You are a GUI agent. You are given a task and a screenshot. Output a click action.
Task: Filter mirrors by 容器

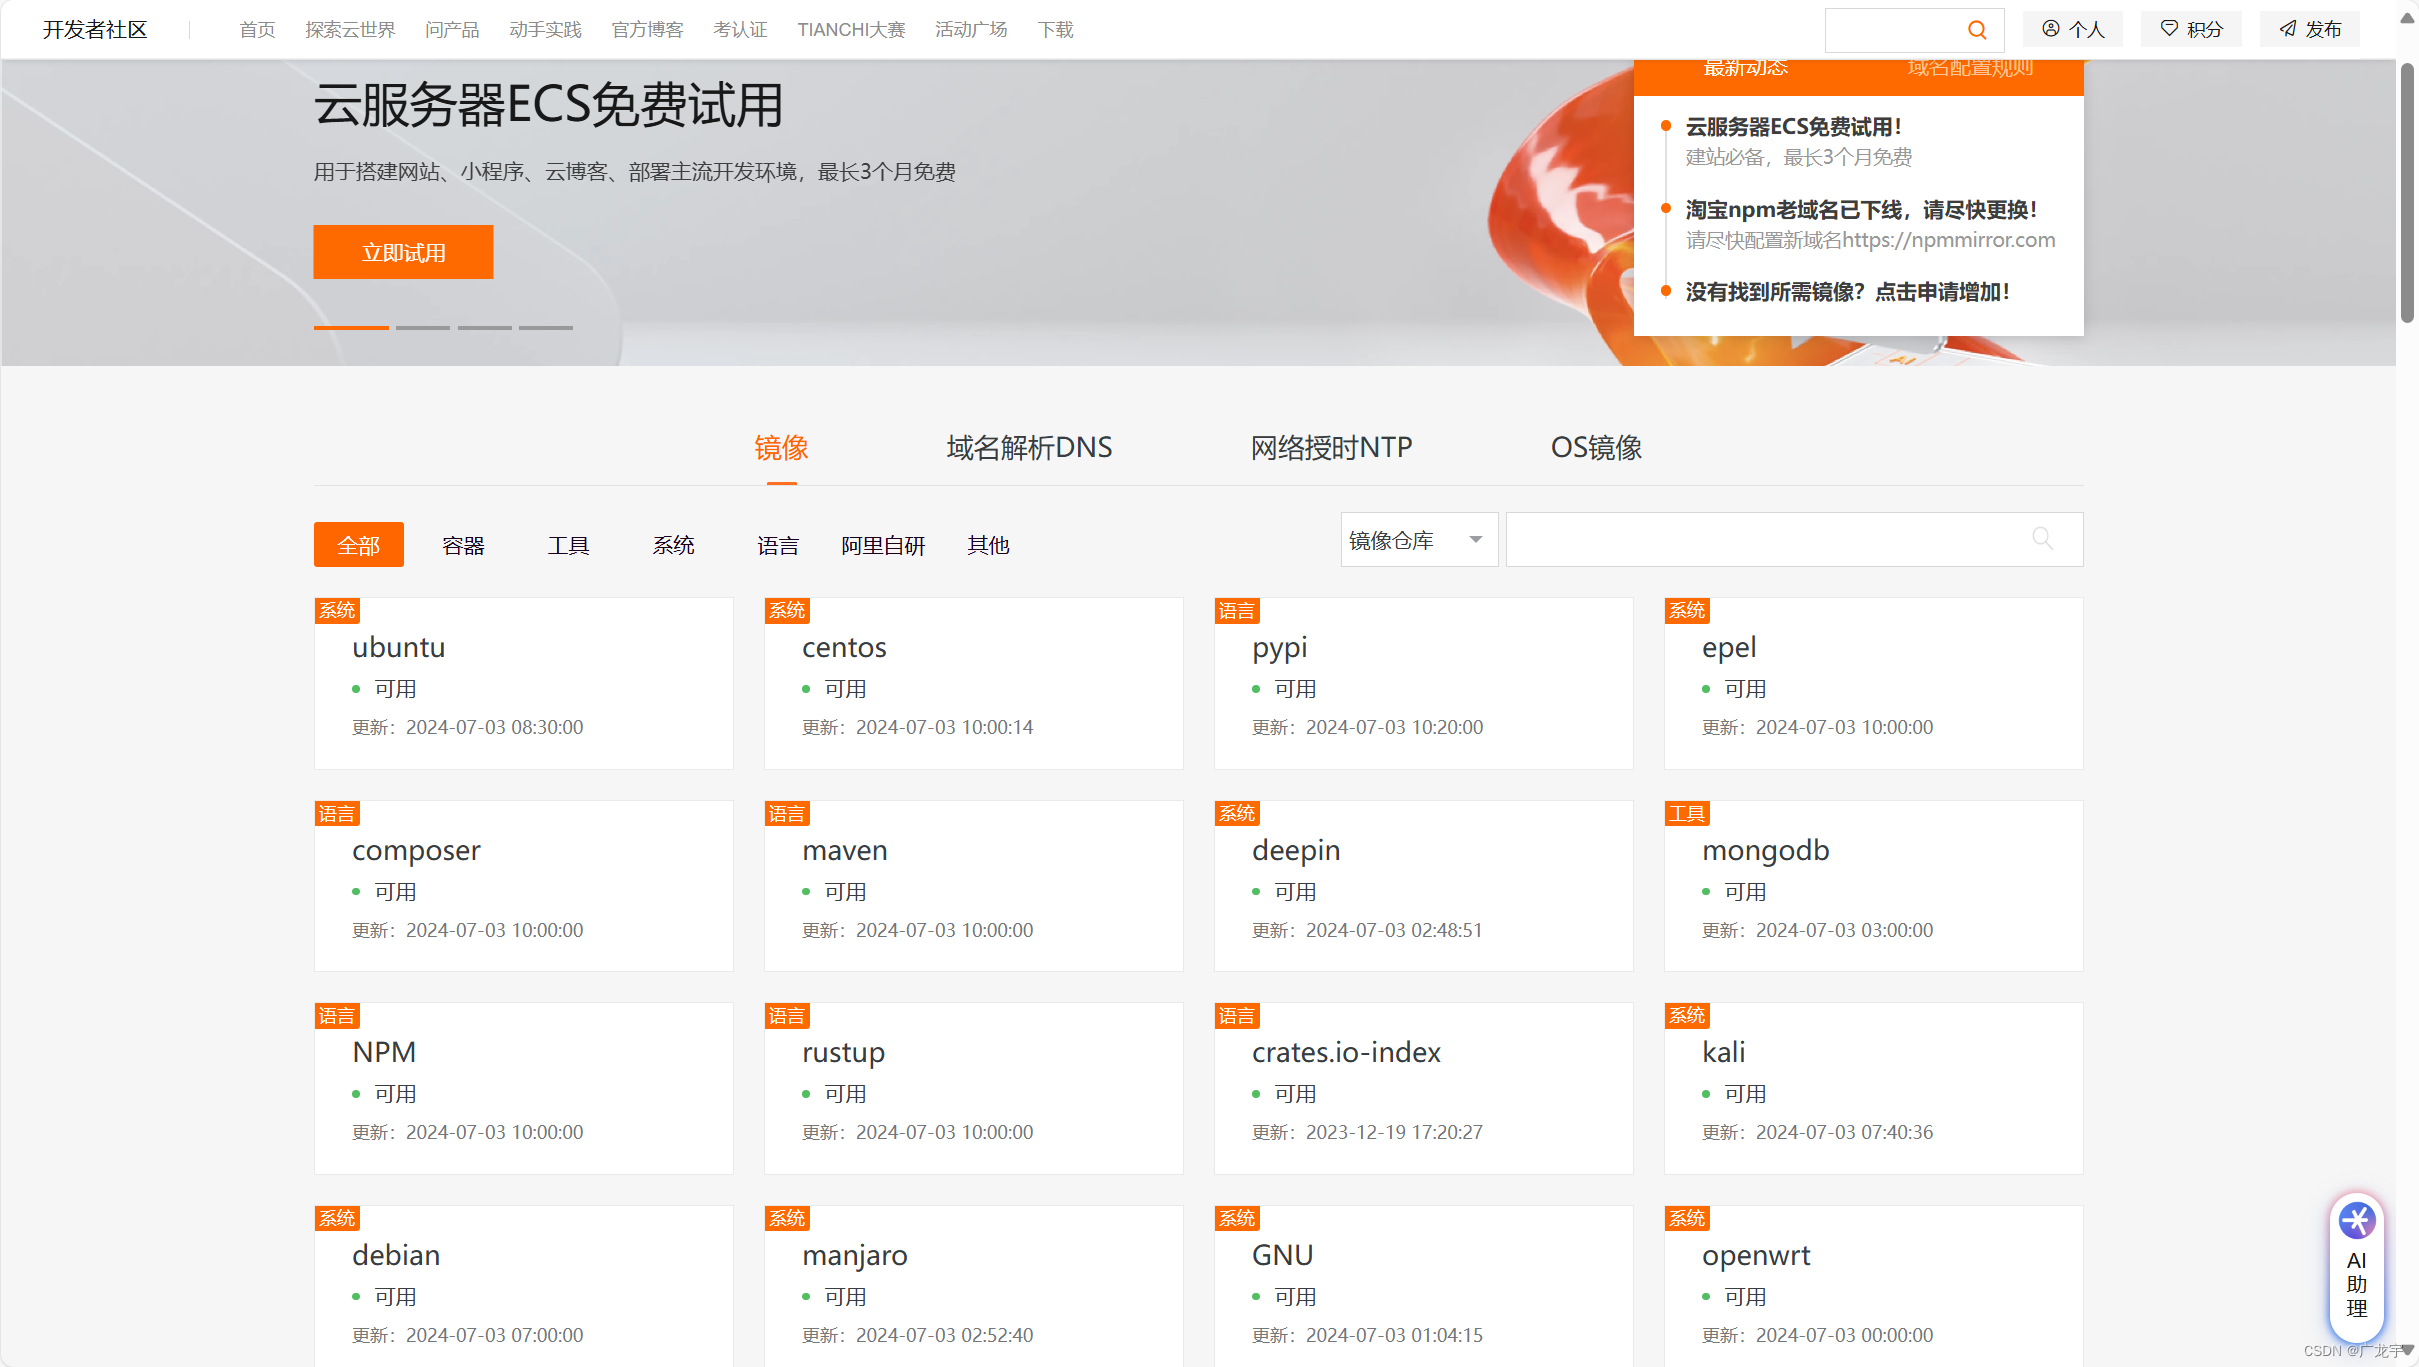coord(463,545)
